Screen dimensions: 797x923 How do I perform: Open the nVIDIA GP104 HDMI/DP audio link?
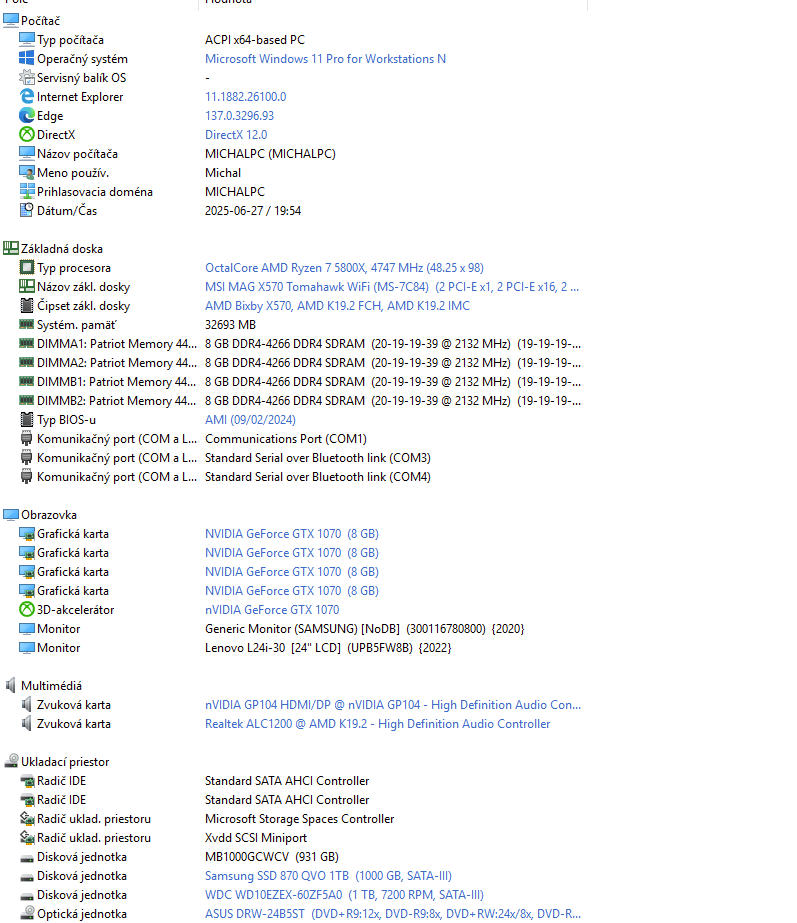coord(393,705)
